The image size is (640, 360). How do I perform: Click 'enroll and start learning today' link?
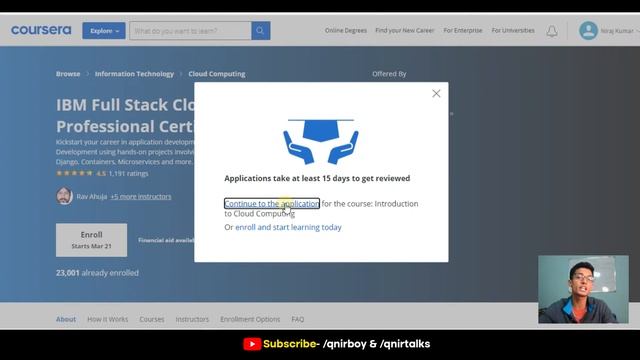[288, 227]
